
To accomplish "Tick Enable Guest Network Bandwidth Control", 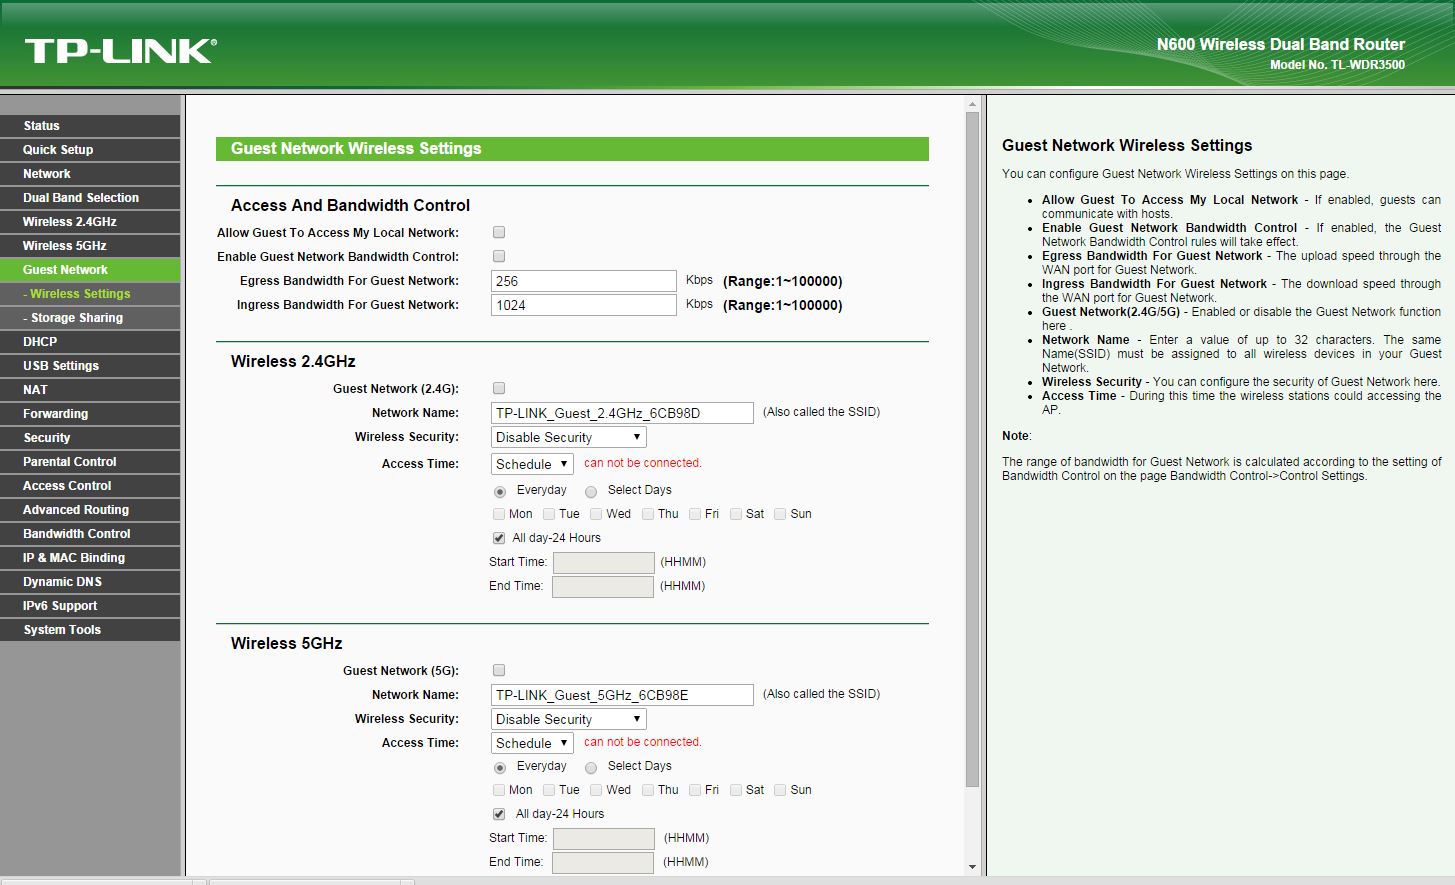I will 499,256.
